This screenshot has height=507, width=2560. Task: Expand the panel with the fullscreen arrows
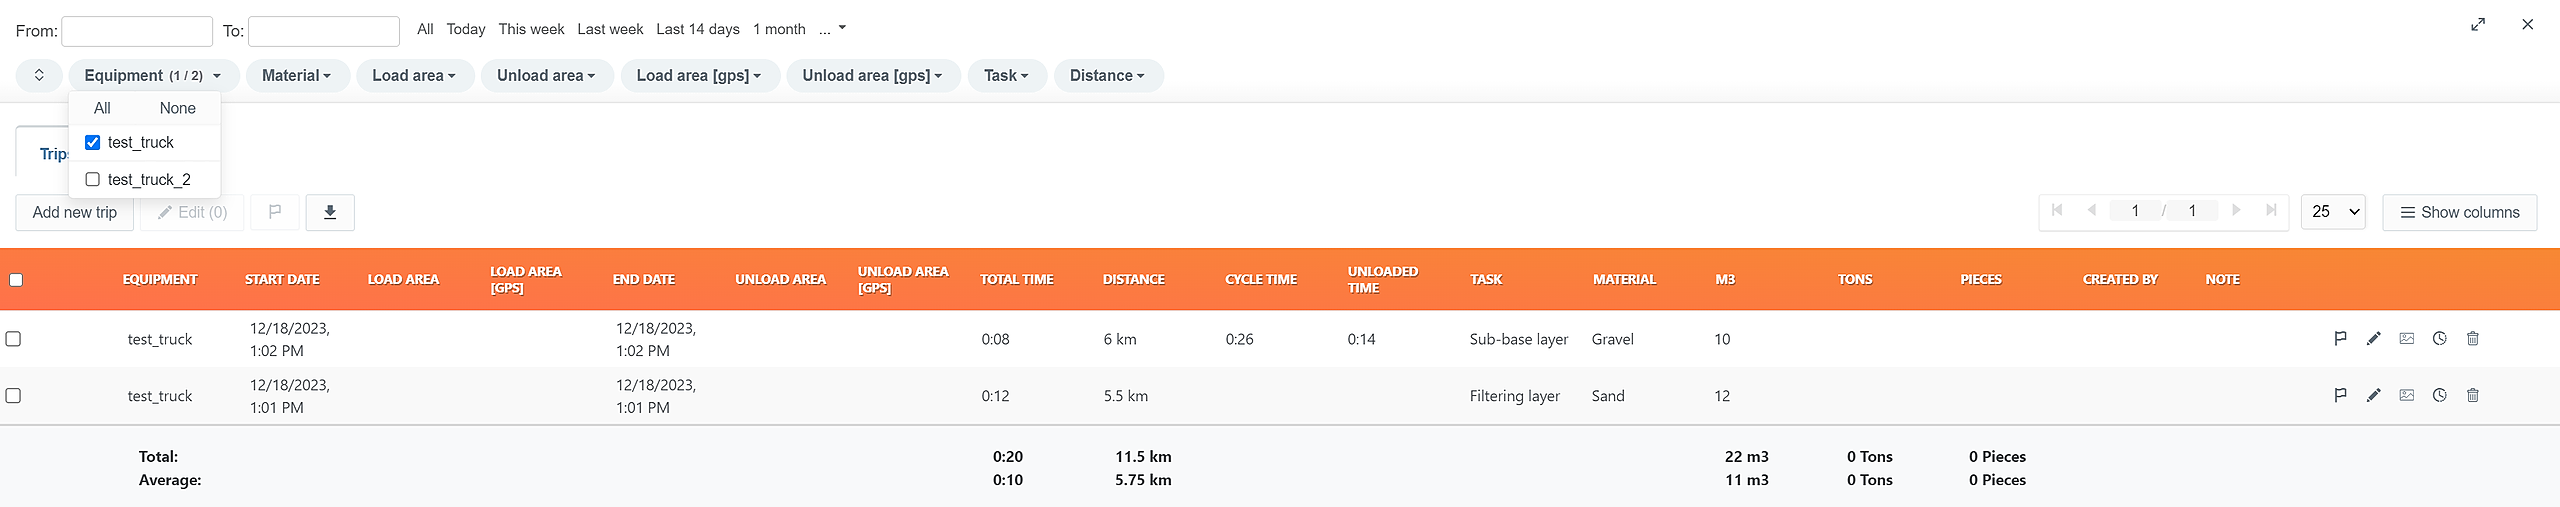click(2478, 25)
